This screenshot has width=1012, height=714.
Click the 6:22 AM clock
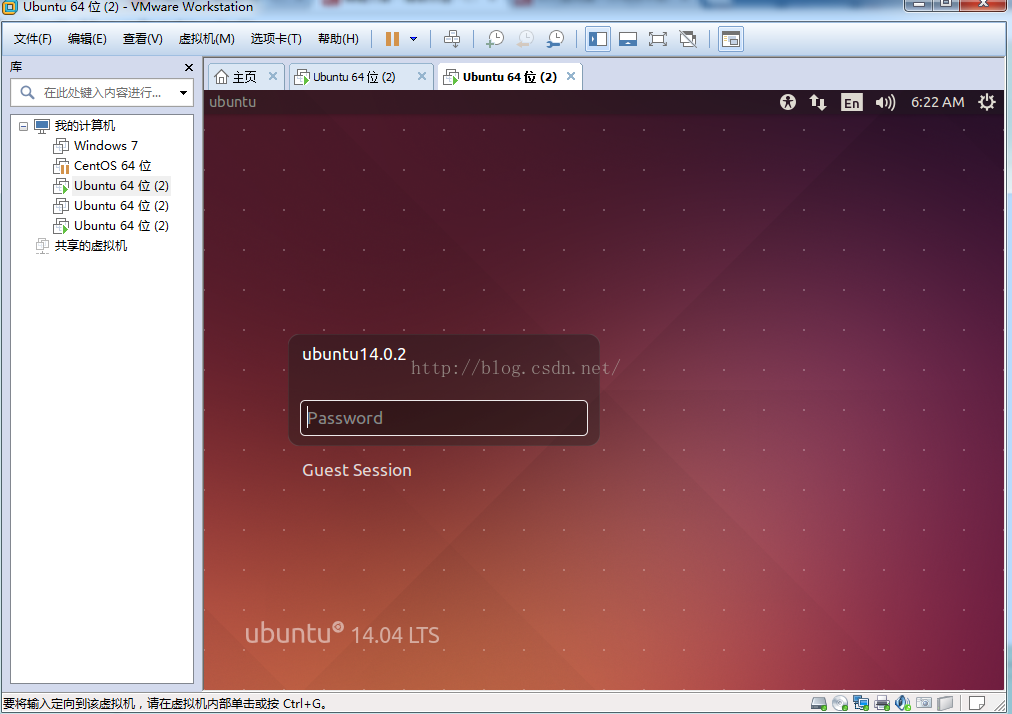click(x=937, y=102)
